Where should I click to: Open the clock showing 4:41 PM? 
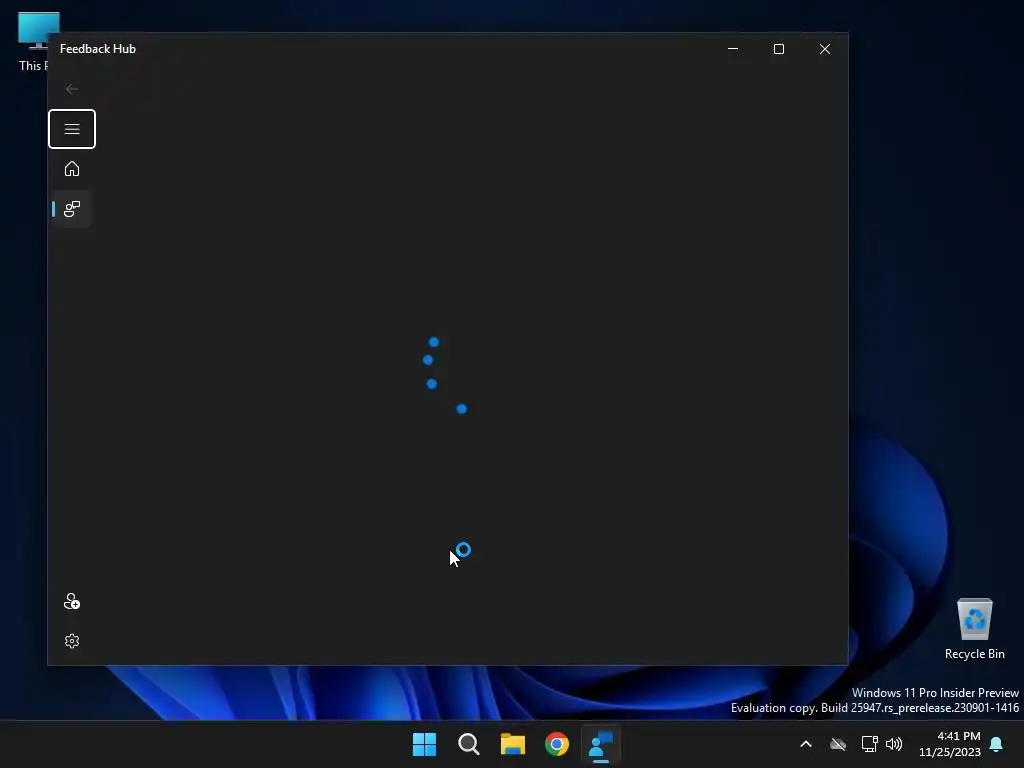point(950,744)
